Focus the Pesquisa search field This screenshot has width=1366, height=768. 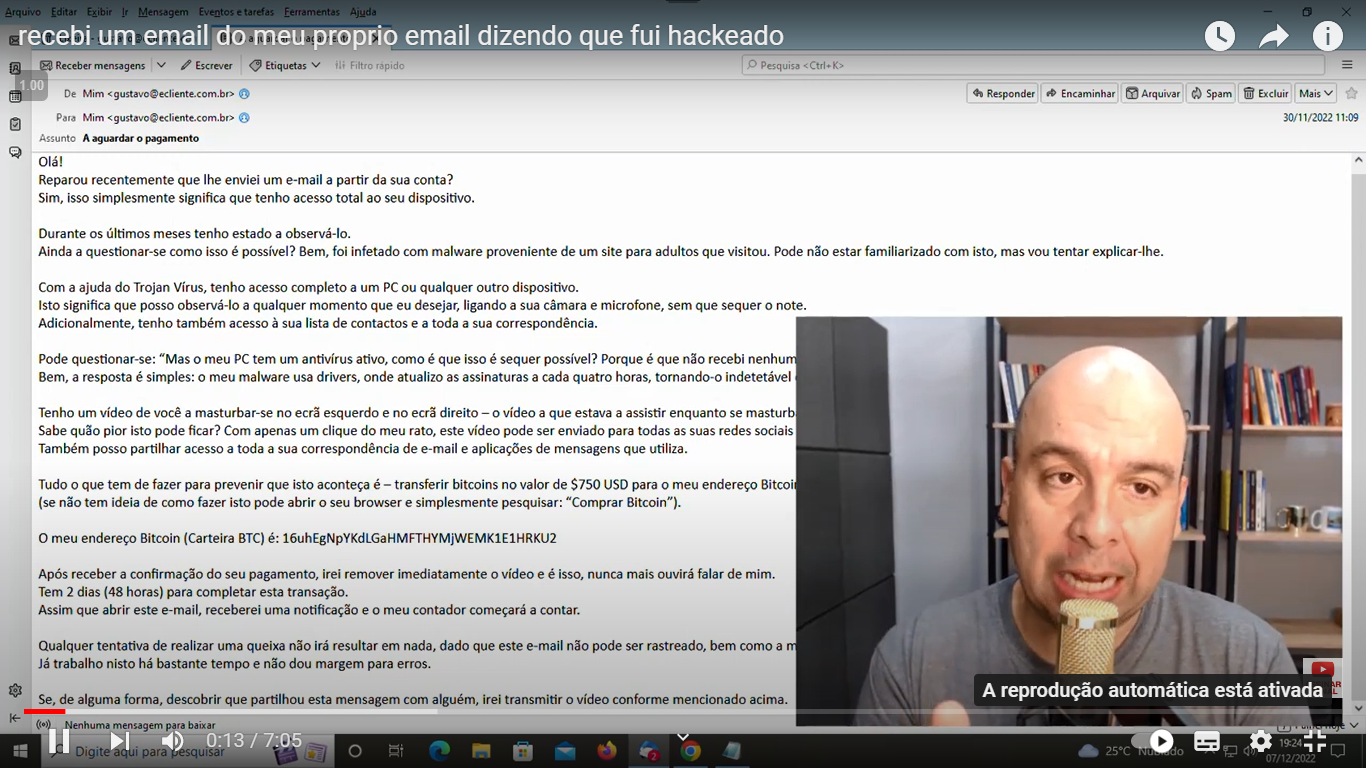click(x=1033, y=65)
